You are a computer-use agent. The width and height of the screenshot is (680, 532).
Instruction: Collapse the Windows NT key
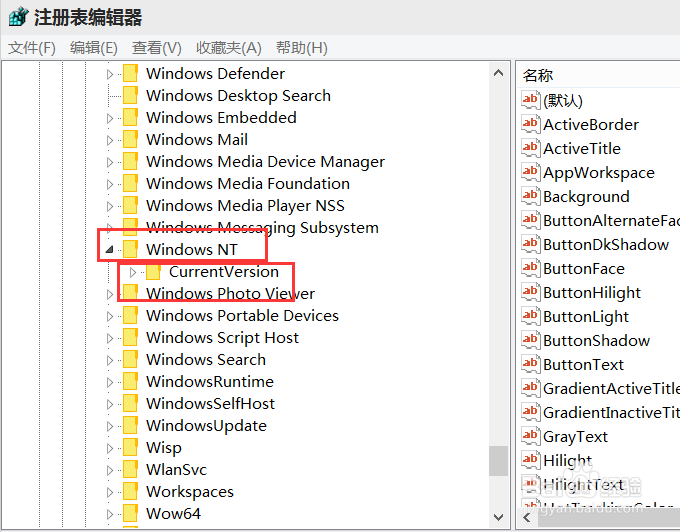pos(110,250)
